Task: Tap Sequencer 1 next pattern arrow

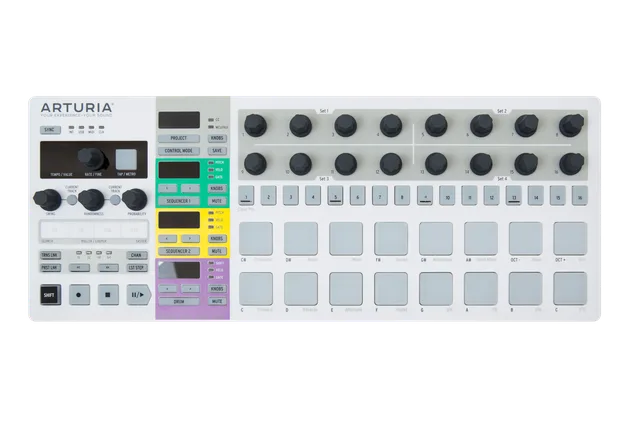Action: pyautogui.click(x=190, y=189)
